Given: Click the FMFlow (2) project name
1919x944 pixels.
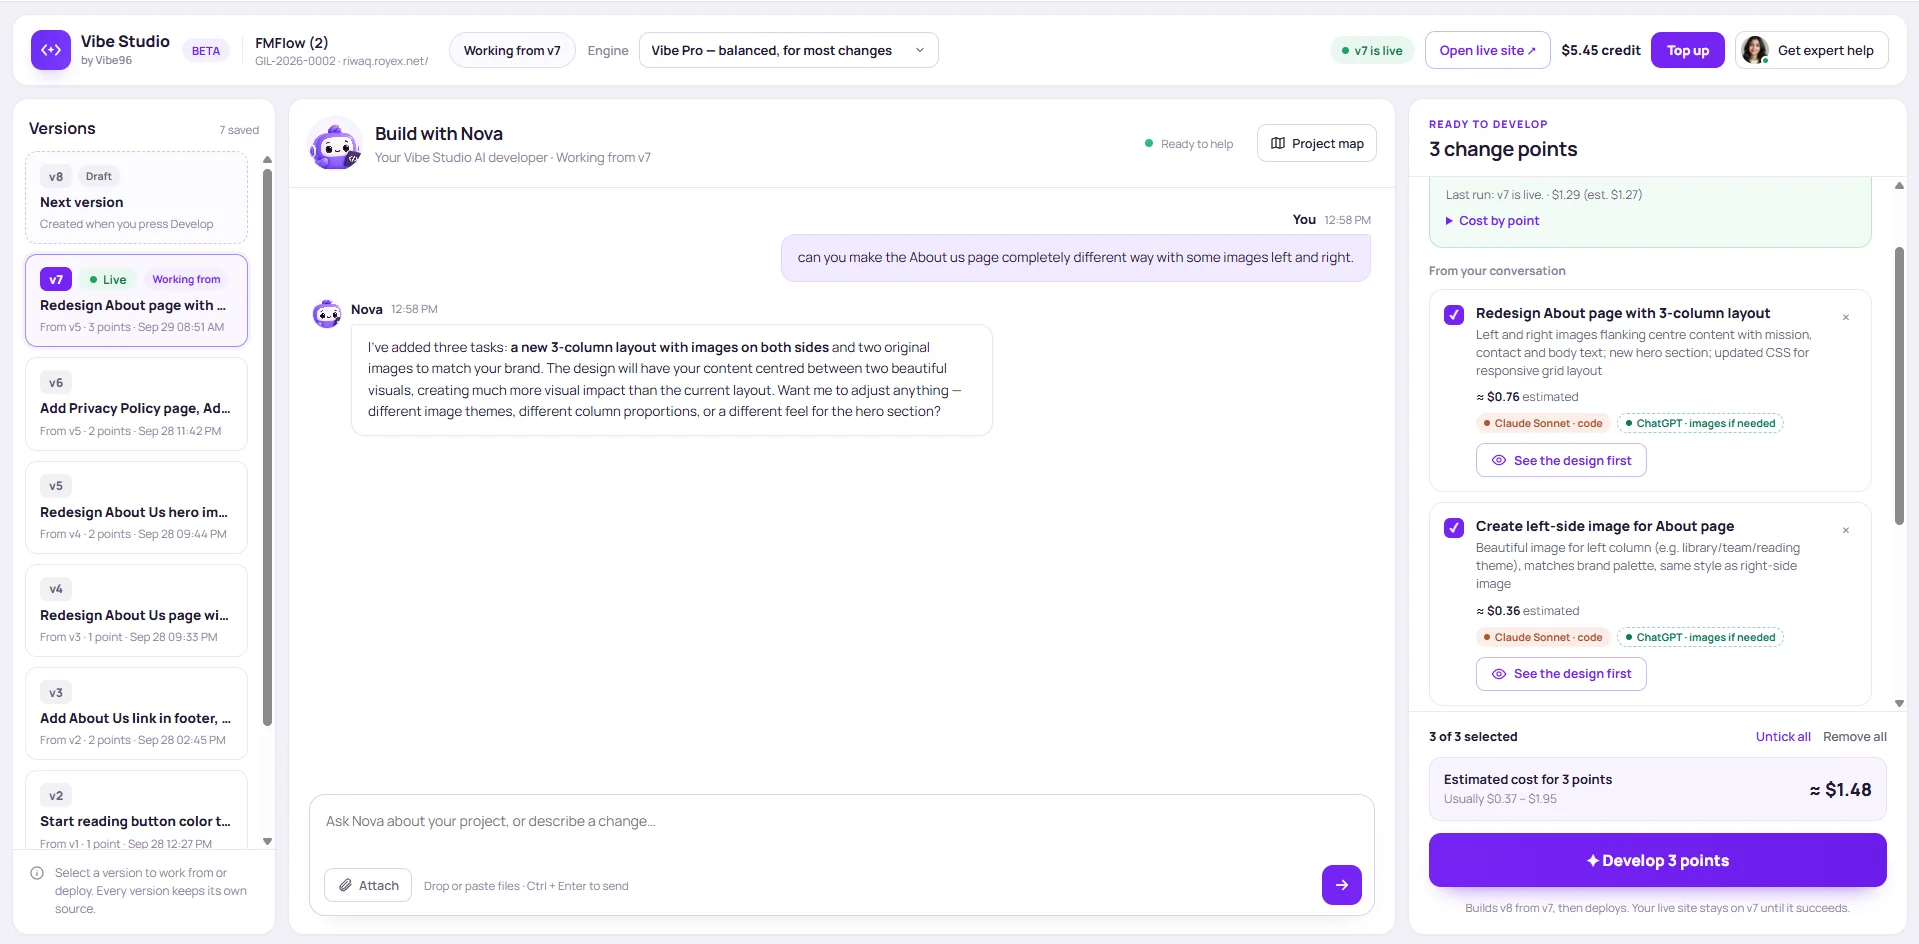Looking at the screenshot, I should tap(291, 43).
